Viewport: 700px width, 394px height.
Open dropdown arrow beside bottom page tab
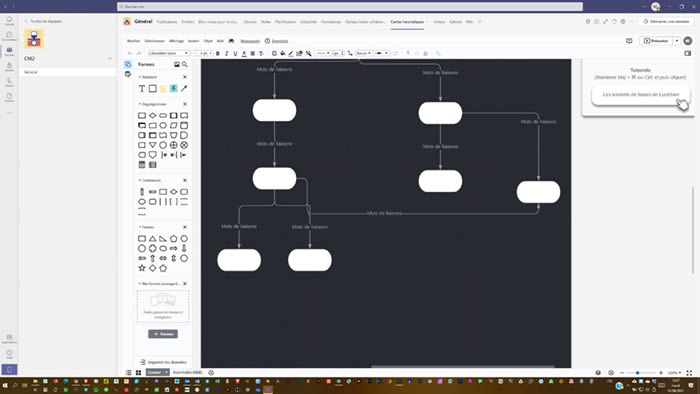tap(167, 373)
